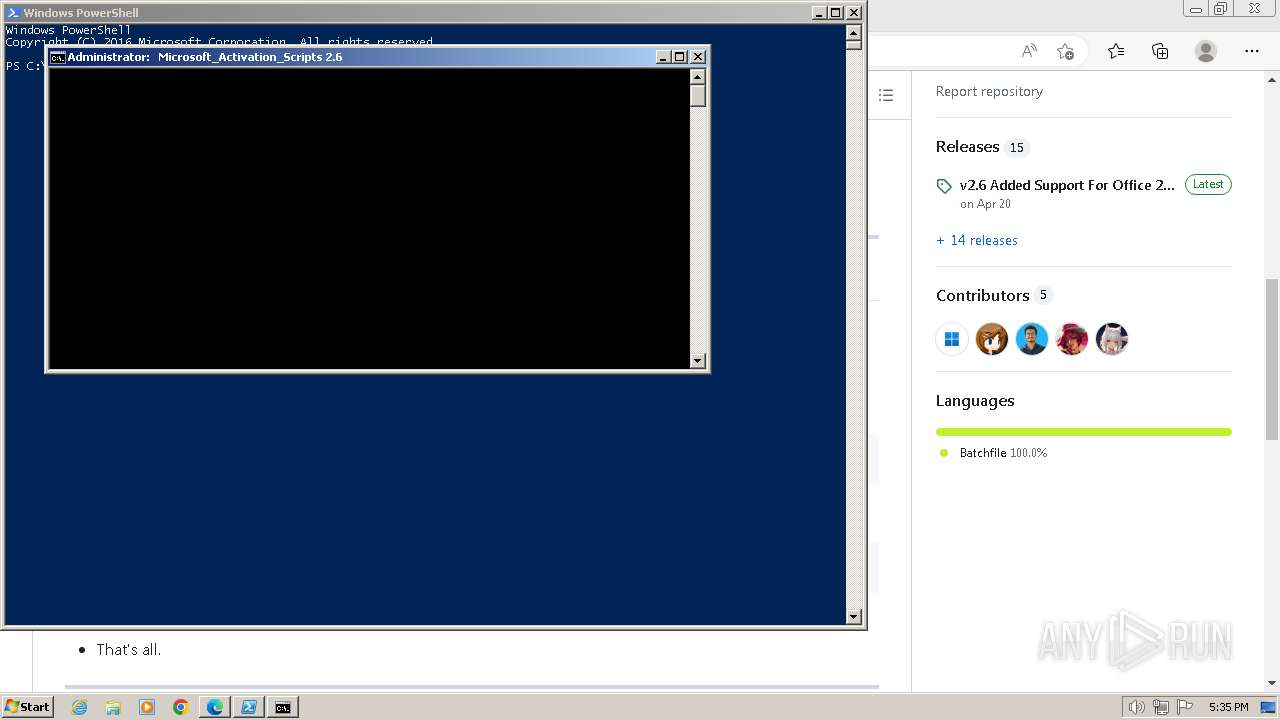The width and height of the screenshot is (1280, 720).
Task: Click PowerShell window system menu icon
Action: pyautogui.click(x=13, y=13)
